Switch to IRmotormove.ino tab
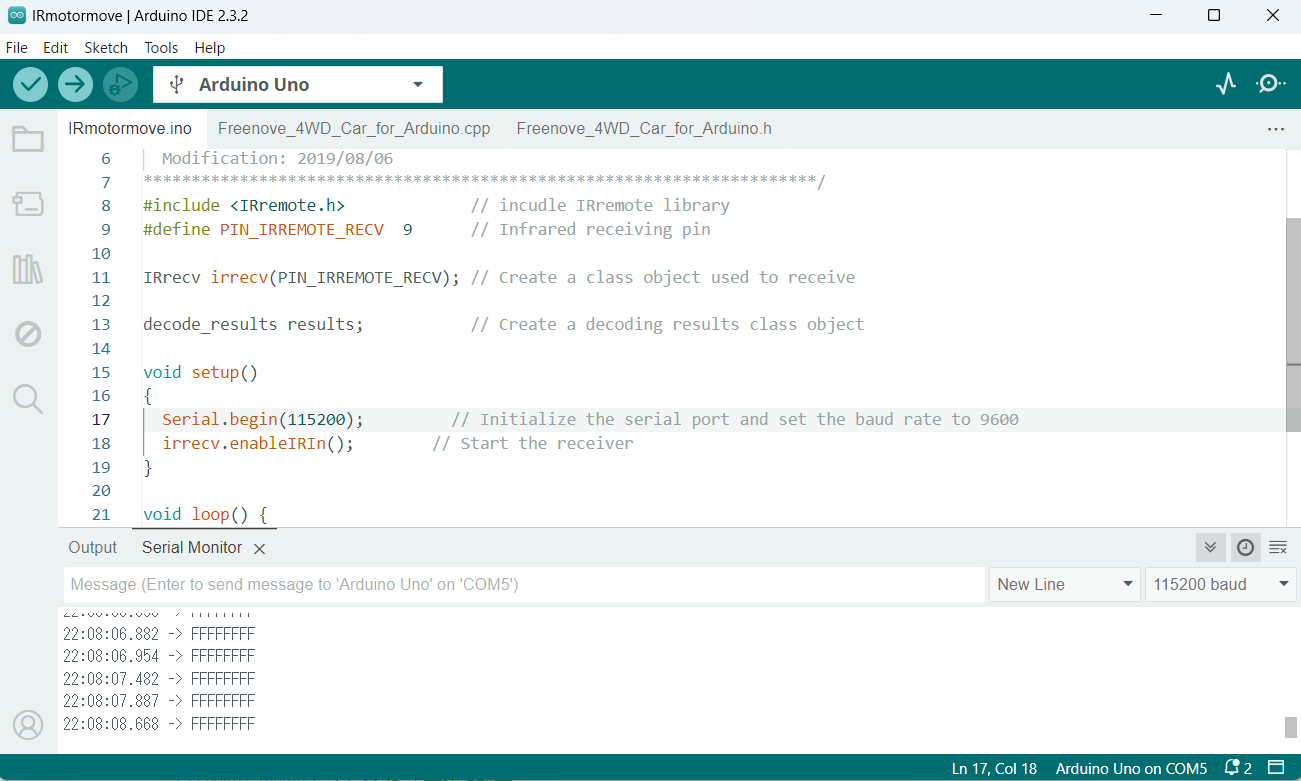 [x=130, y=129]
